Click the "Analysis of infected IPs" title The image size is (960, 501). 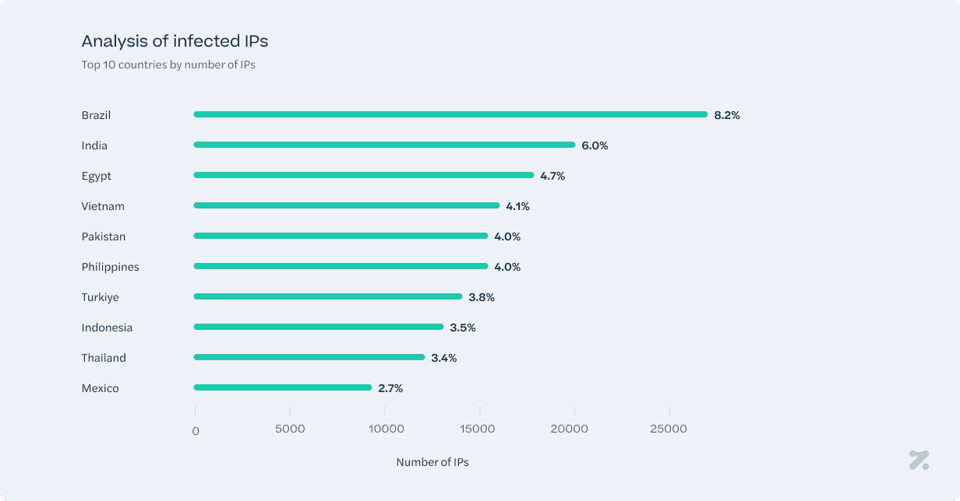coord(174,41)
